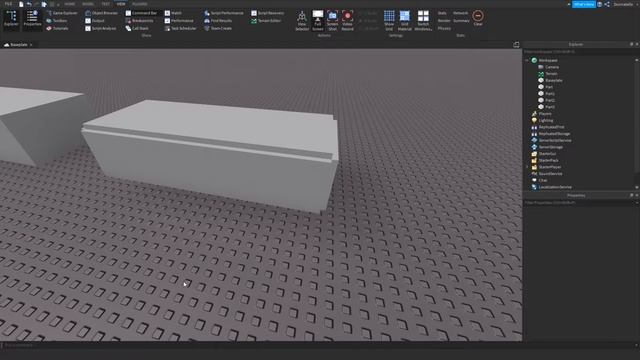Open the Breakpoints window
Viewport: 640px width, 360px height.
point(140,21)
